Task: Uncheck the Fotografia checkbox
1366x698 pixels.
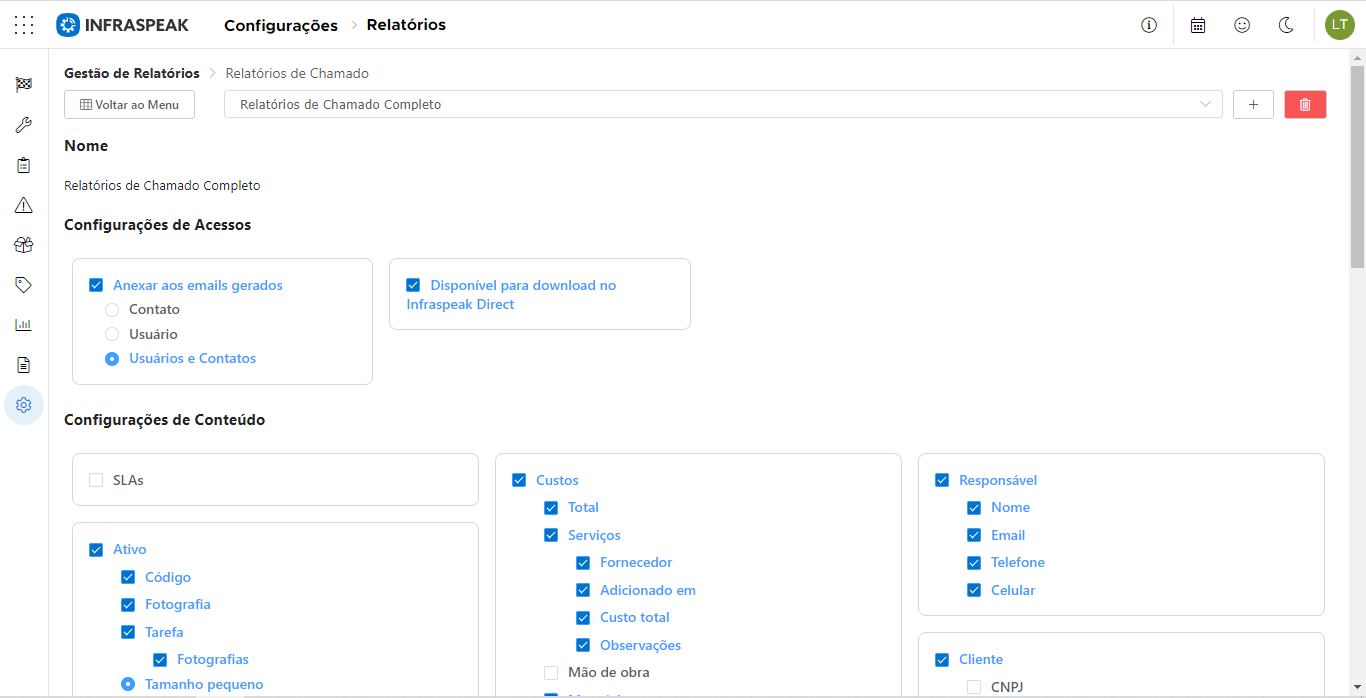Action: tap(128, 604)
